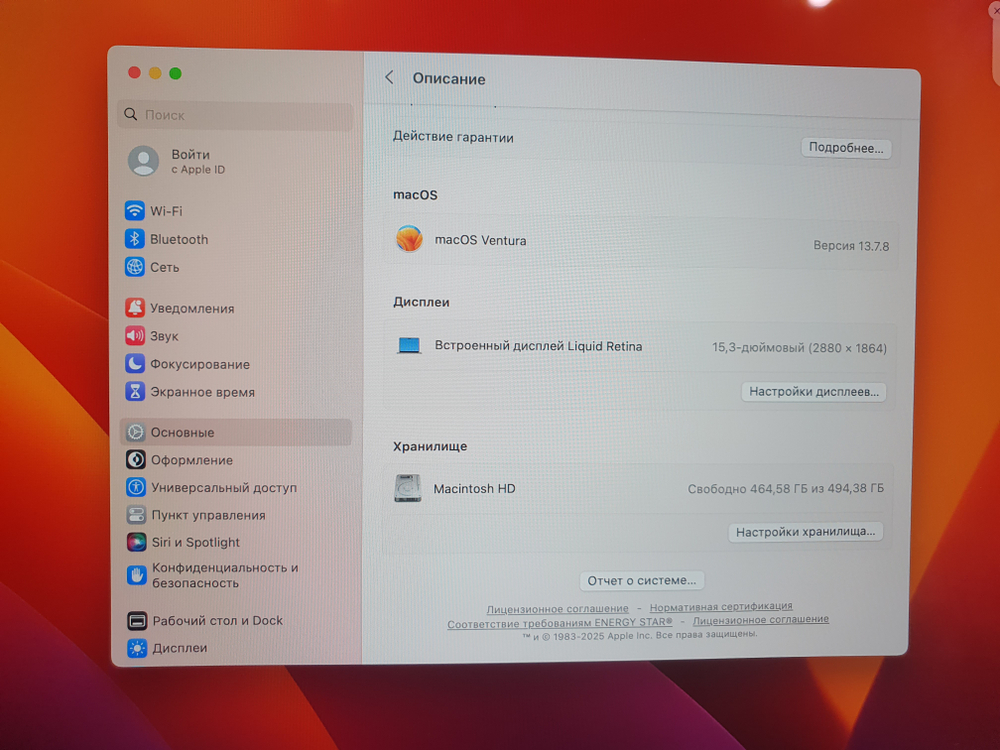Open Экранное время hourglass icon

coord(135,392)
